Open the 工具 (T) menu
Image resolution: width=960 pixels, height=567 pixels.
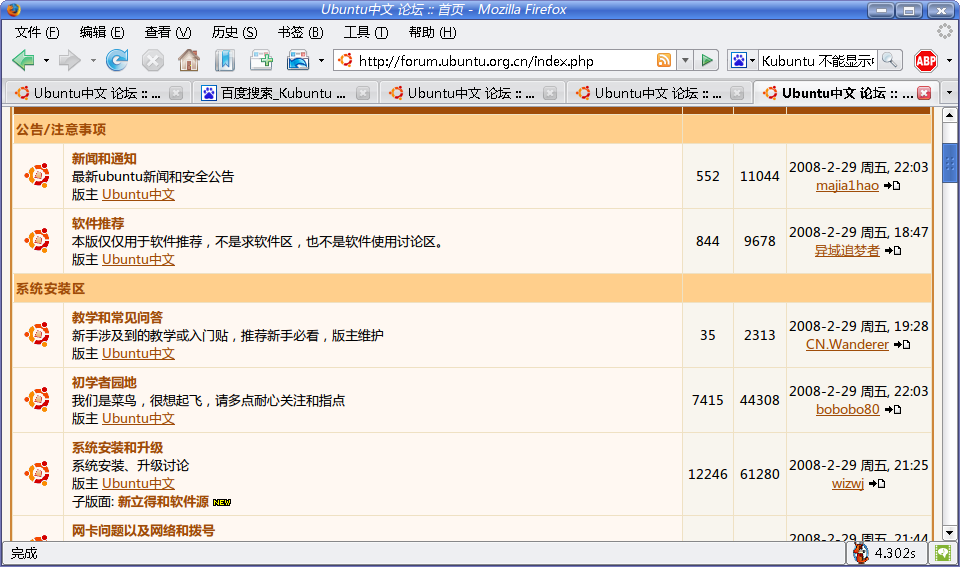(x=366, y=32)
